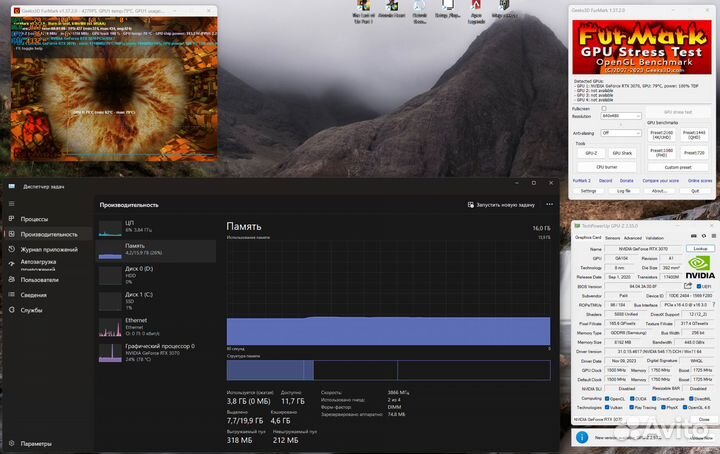
Task: Click the Task Manager title bar app icon
Action: tap(12, 186)
